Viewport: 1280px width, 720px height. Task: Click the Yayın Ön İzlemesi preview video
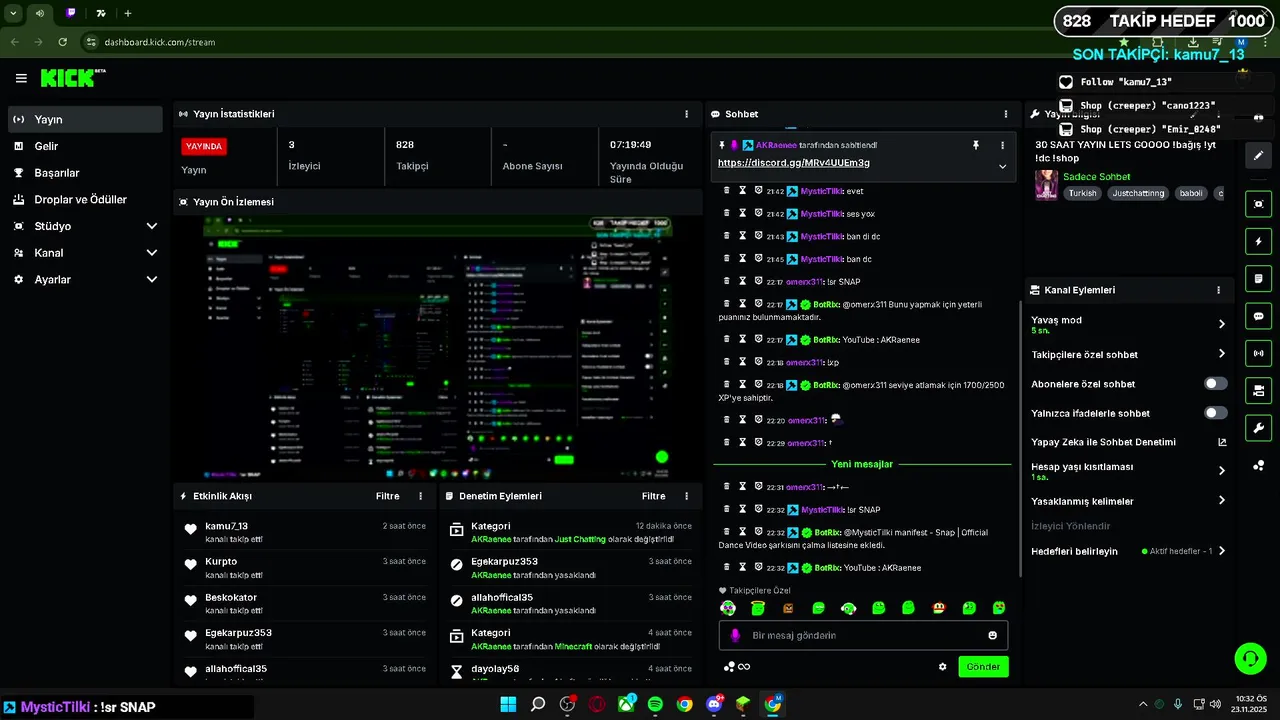click(x=438, y=347)
